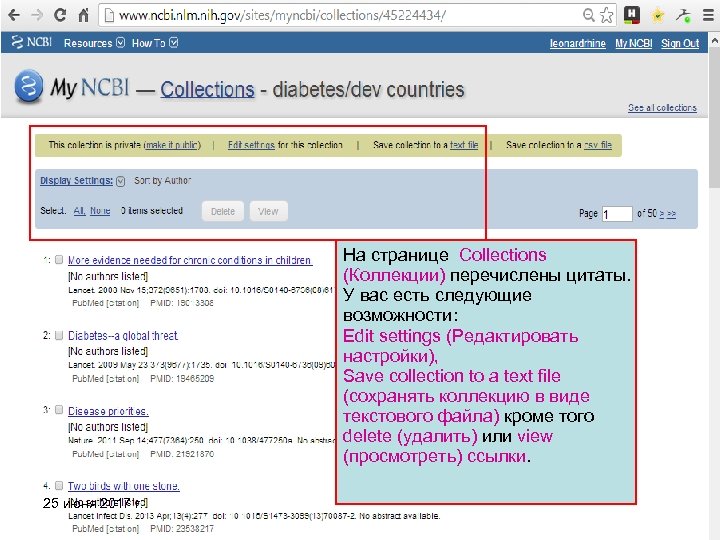Image resolution: width=720 pixels, height=540 pixels.
Task: Save collection via text file link
Action: click(464, 145)
